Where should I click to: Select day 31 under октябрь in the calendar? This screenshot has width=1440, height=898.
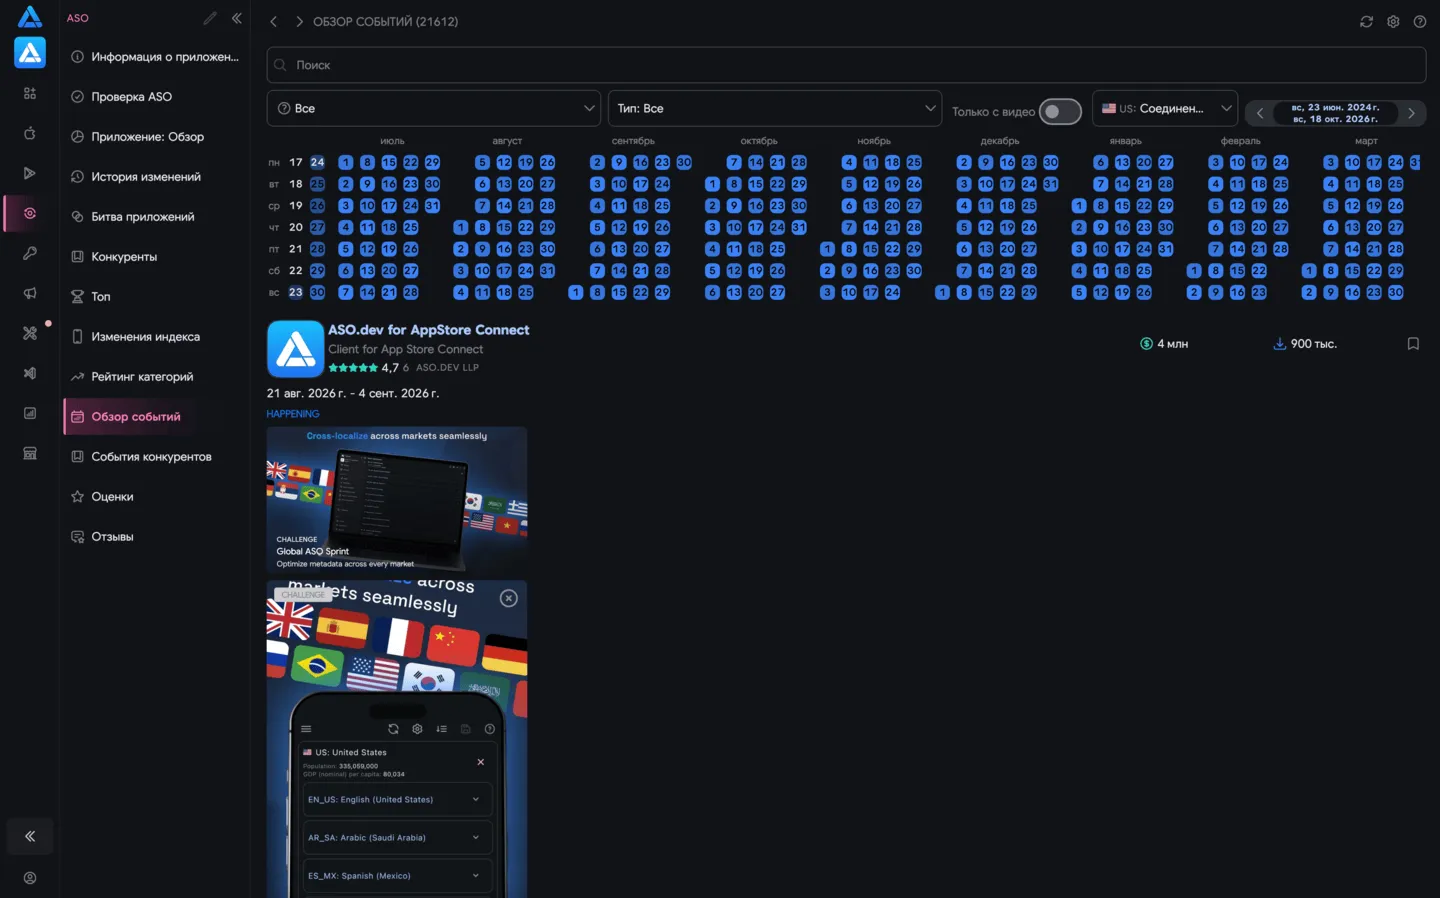click(799, 228)
